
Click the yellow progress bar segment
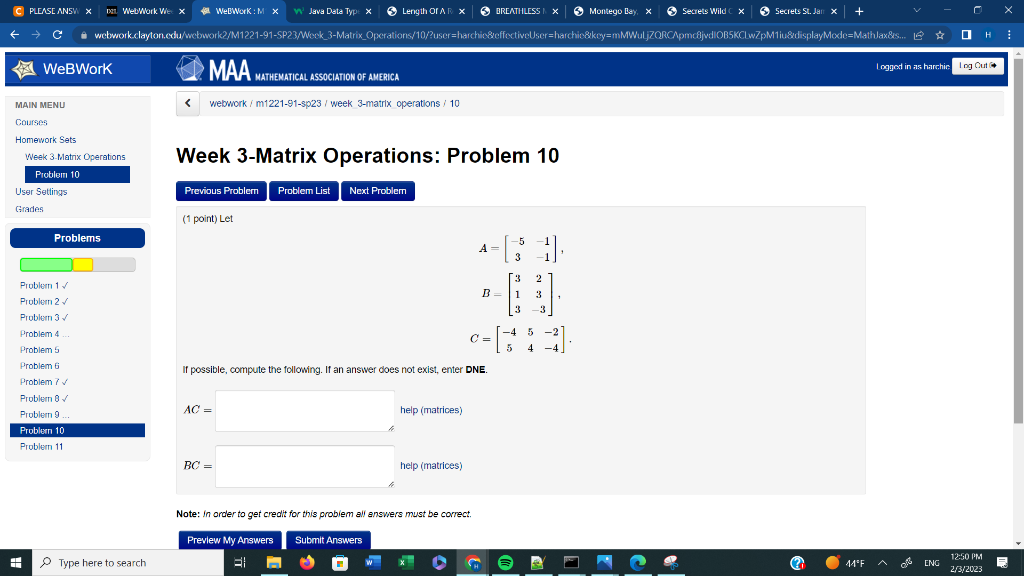[83, 264]
